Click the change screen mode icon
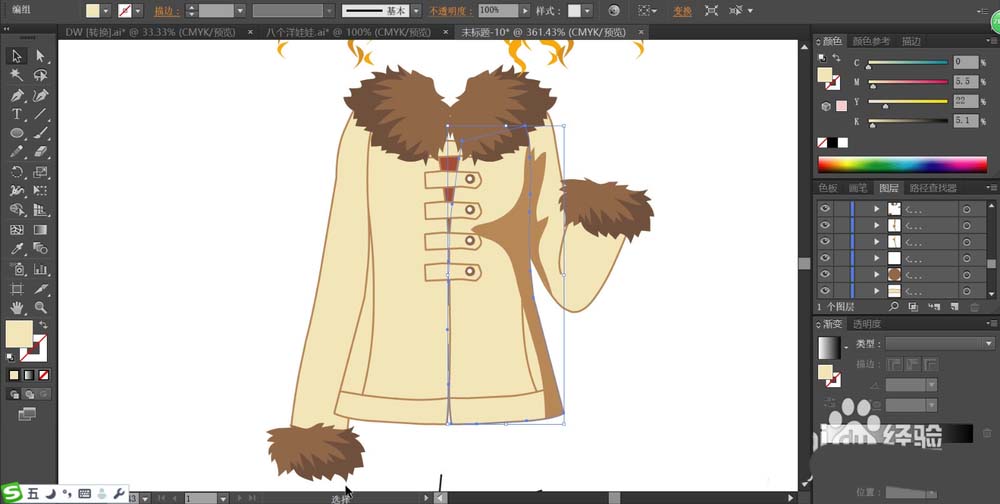The height and width of the screenshot is (504, 1000). click(x=27, y=415)
